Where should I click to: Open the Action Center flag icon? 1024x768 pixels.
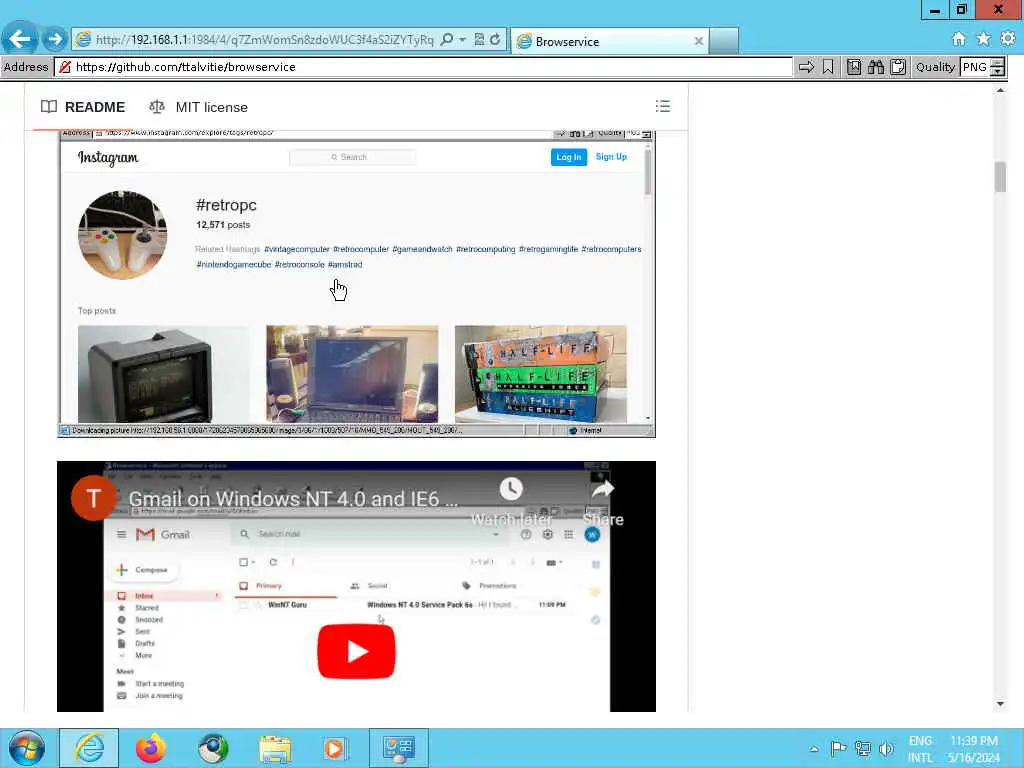click(839, 748)
